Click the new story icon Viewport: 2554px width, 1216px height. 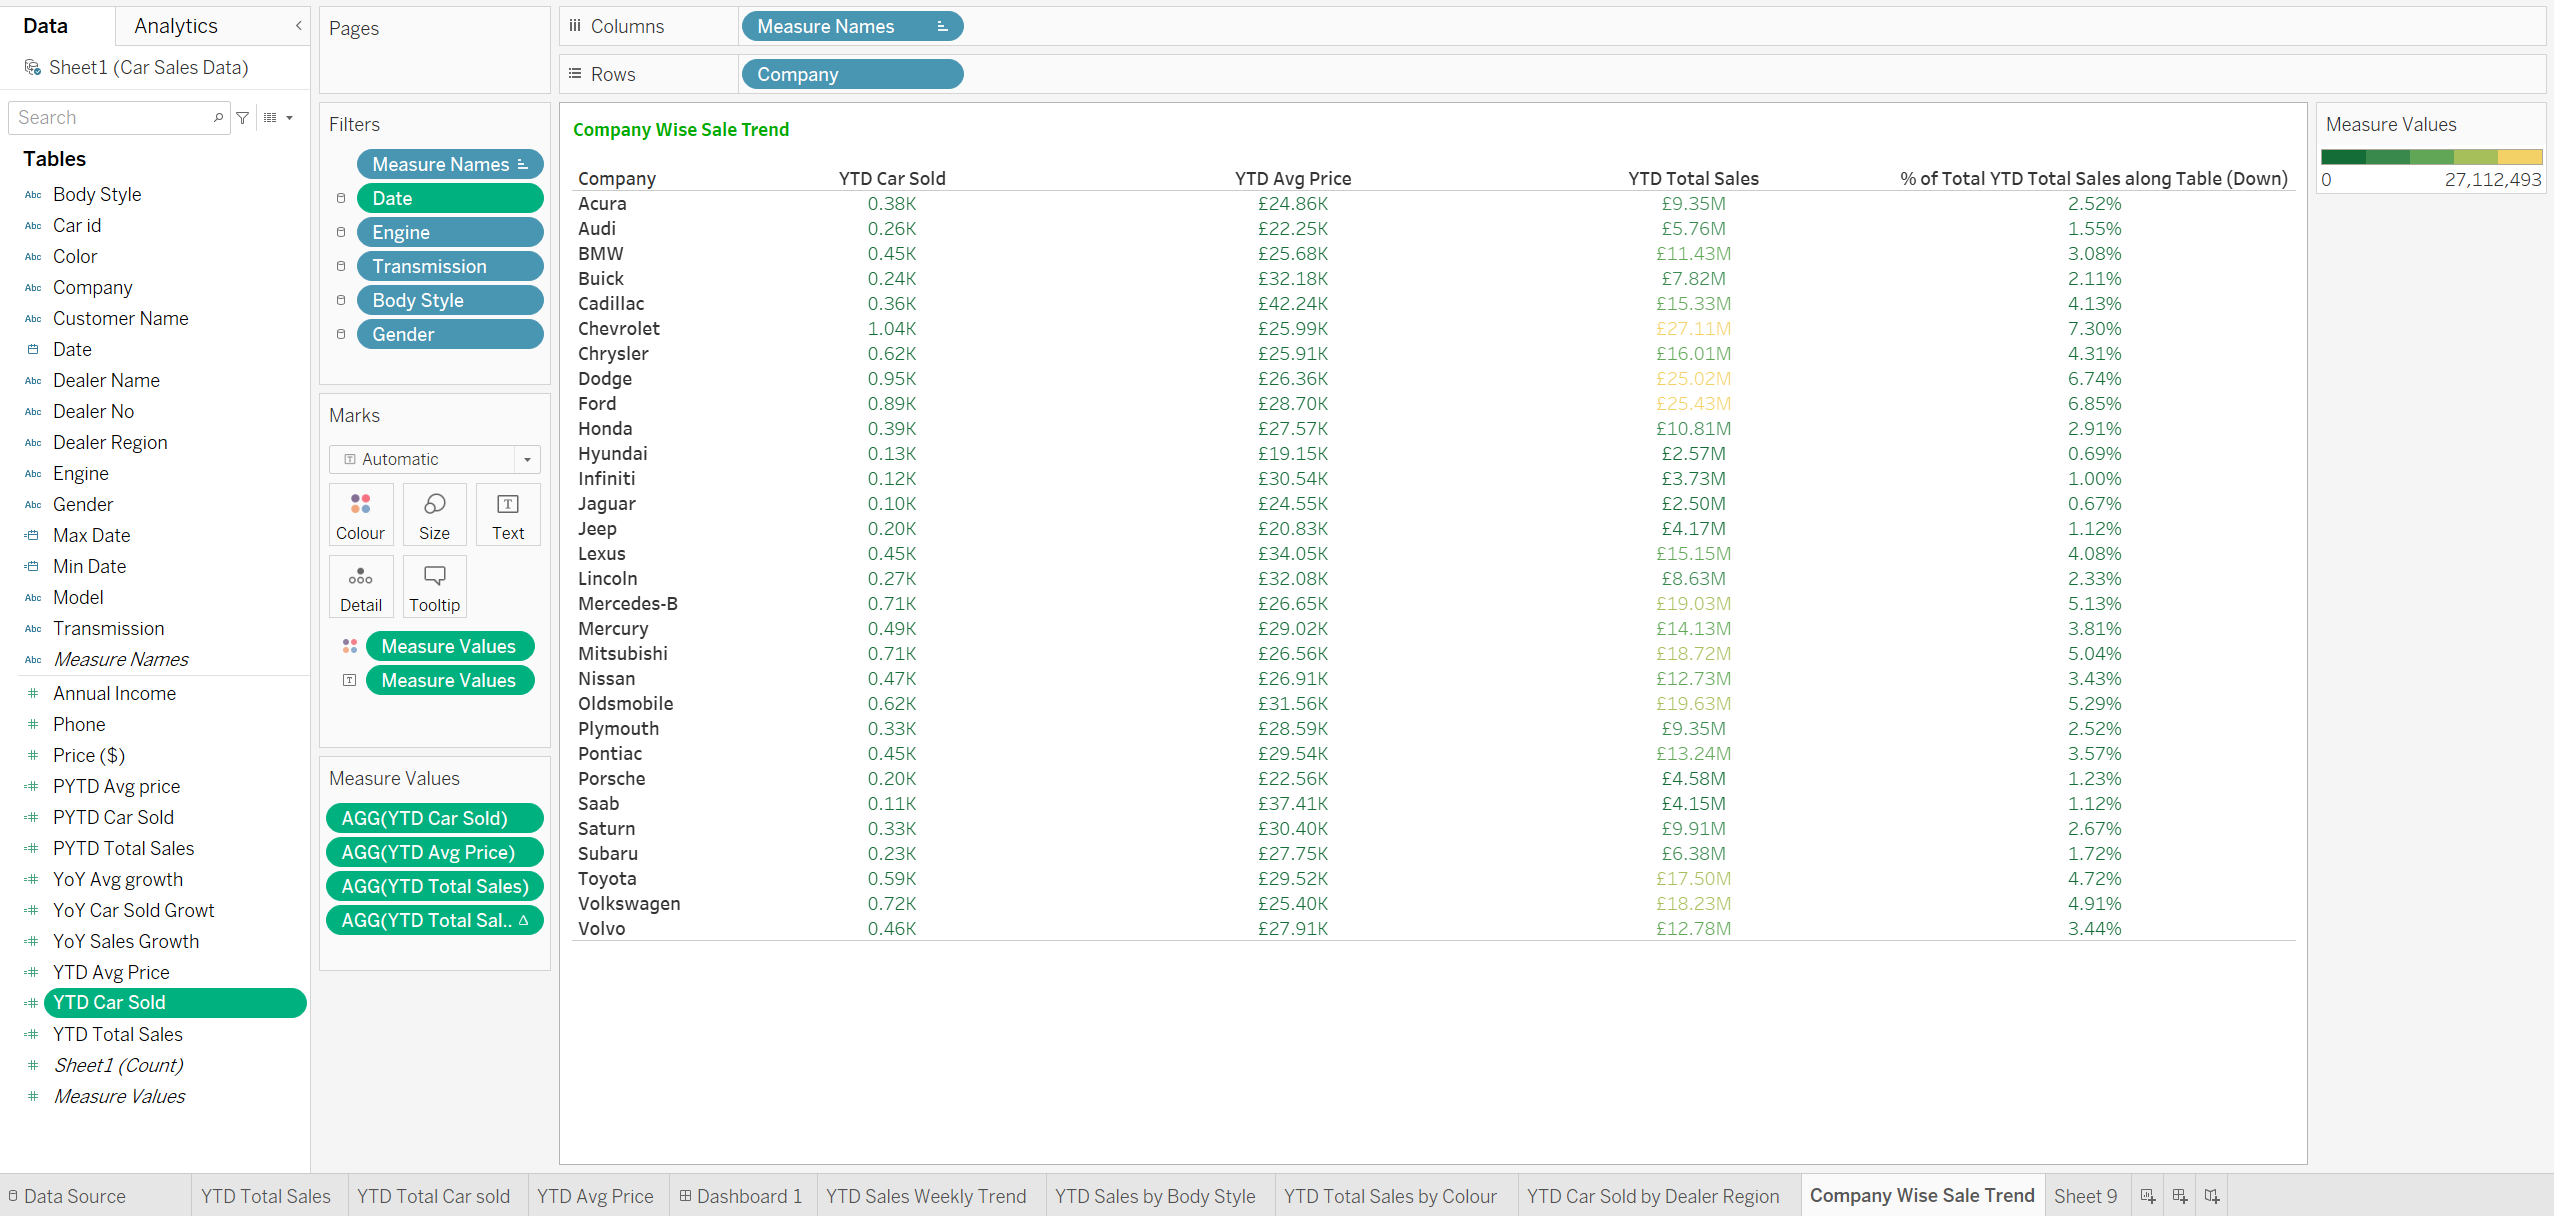point(2211,1196)
